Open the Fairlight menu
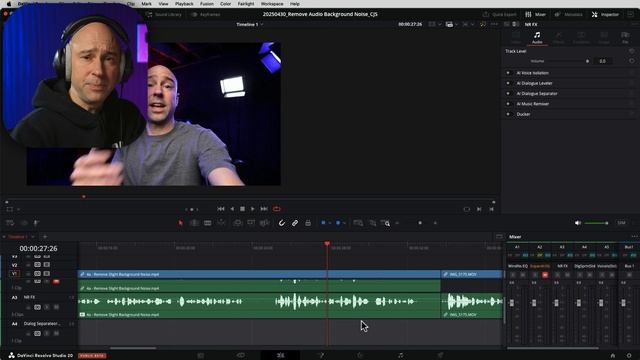640x360 pixels. tap(246, 4)
